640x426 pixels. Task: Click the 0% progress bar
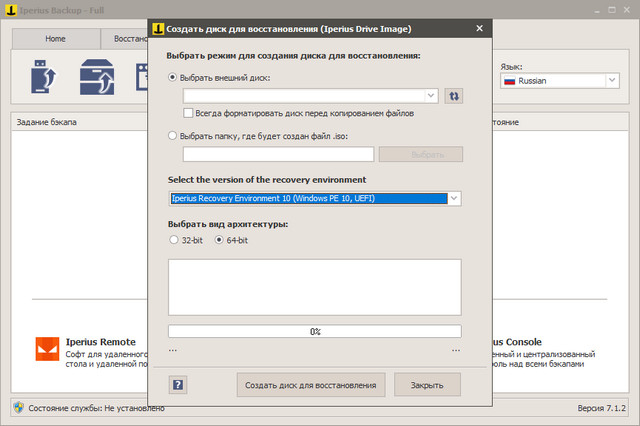coord(315,331)
